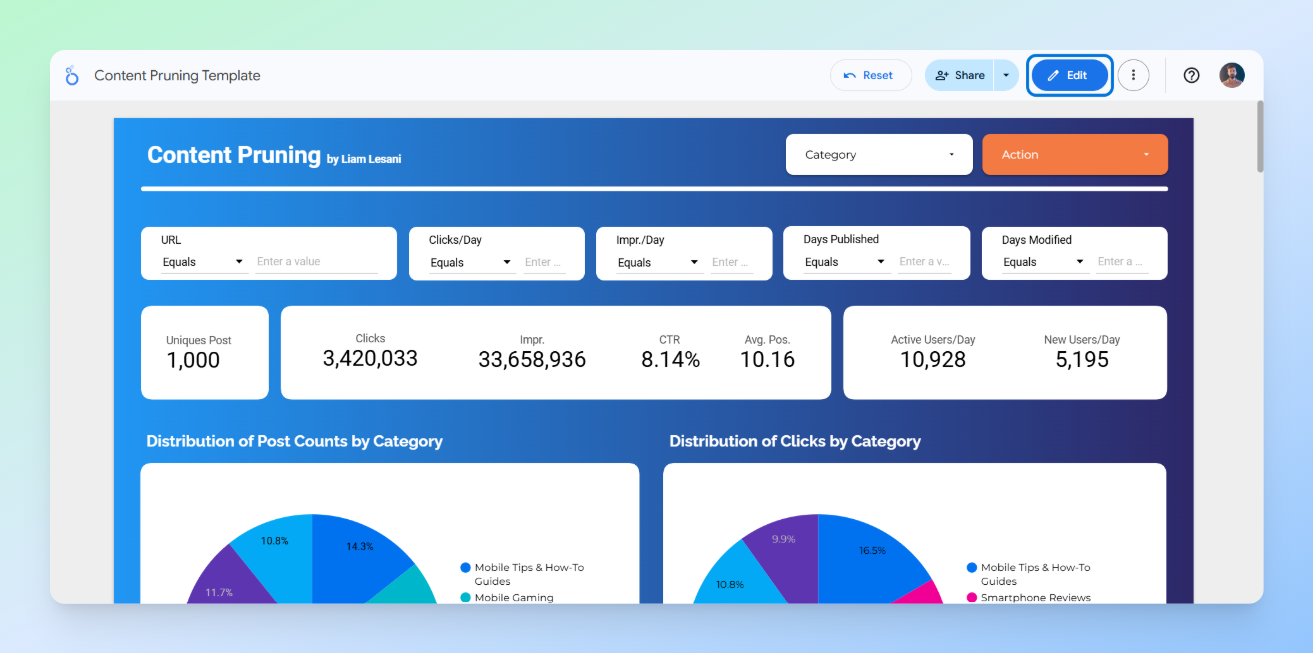
Task: Select the Edit pencil icon
Action: [1053, 74]
